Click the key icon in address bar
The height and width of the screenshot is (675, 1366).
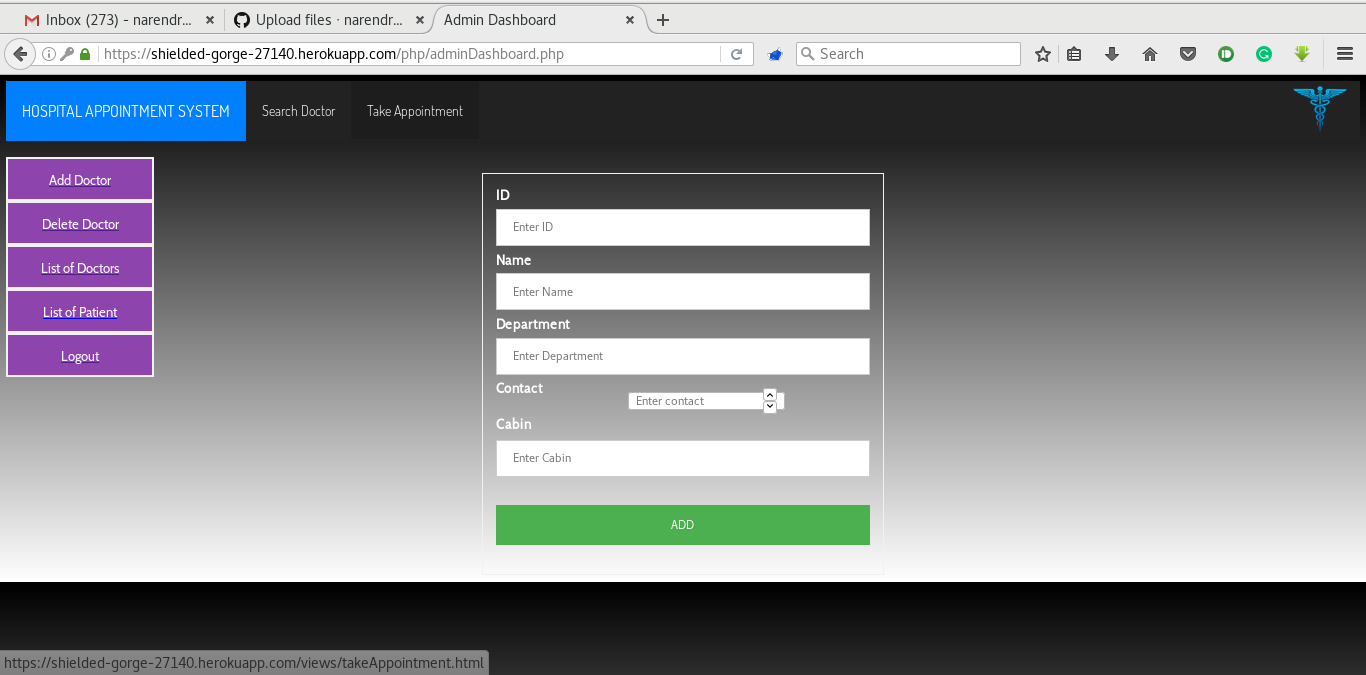(x=67, y=54)
